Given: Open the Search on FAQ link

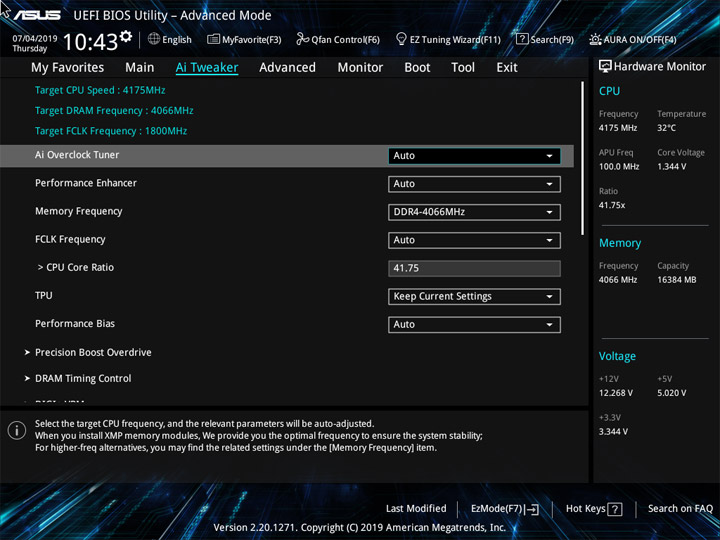Looking at the screenshot, I should (x=680, y=509).
